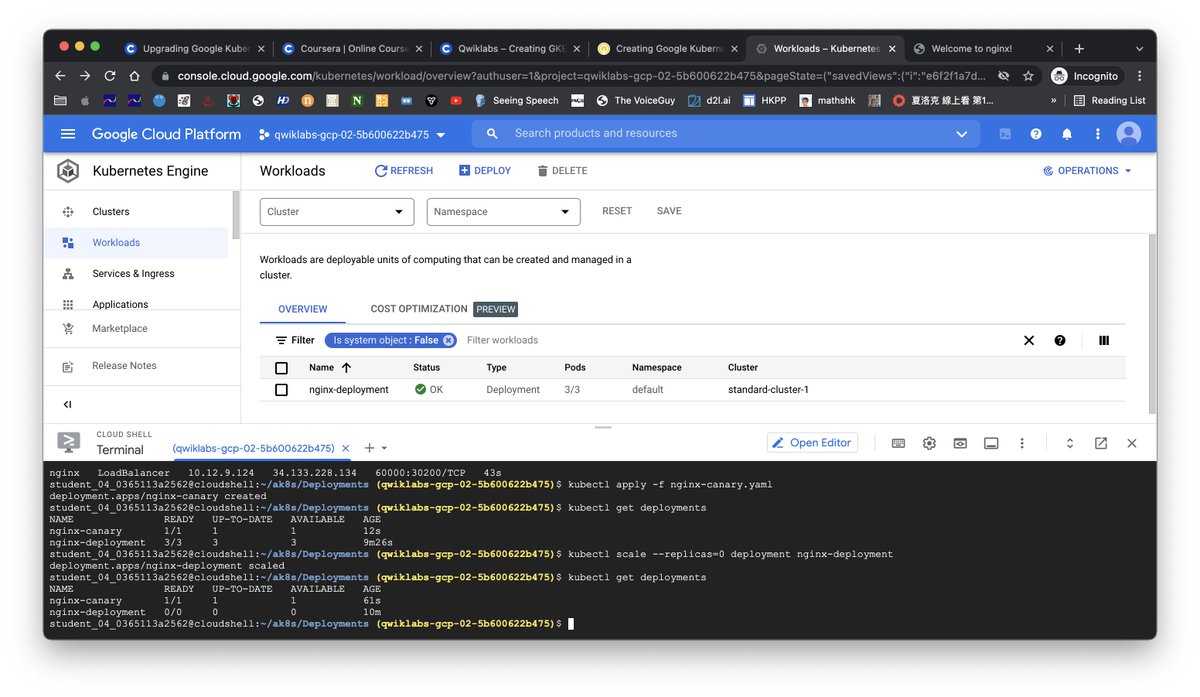Viewport: 1200px width, 697px height.
Task: Click the Kubernetes Engine logo icon
Action: click(x=68, y=171)
